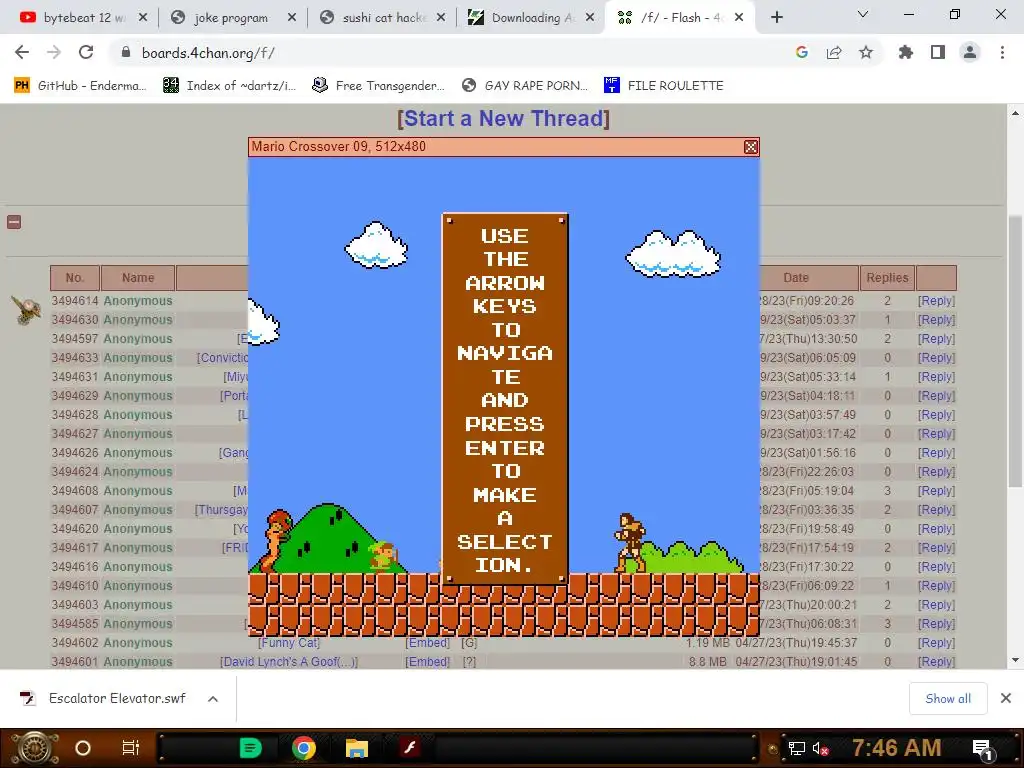Click the page vertical scrollbar thumb
The height and width of the screenshot is (768, 1024).
[1015, 351]
